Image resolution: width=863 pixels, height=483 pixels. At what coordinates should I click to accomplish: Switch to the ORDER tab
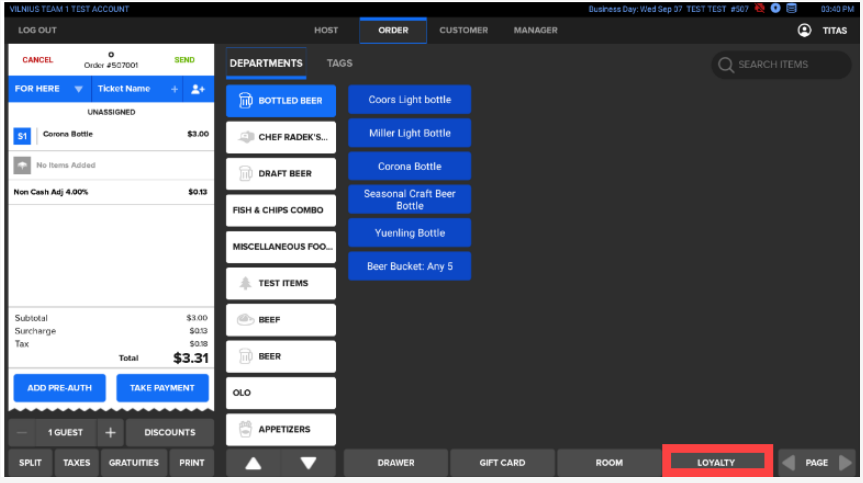(393, 30)
